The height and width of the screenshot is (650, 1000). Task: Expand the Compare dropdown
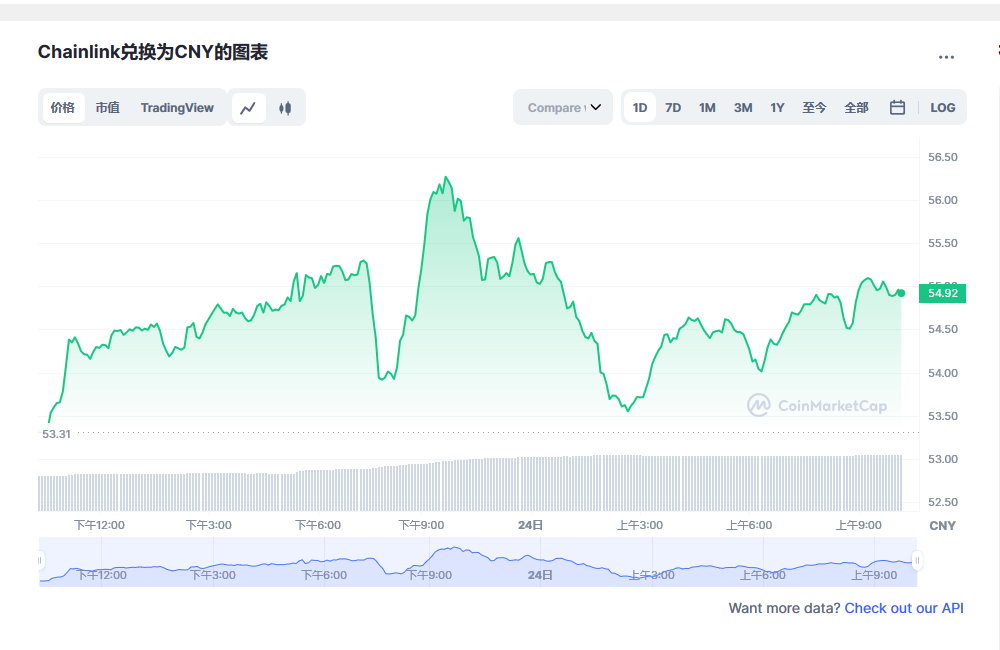coord(563,107)
